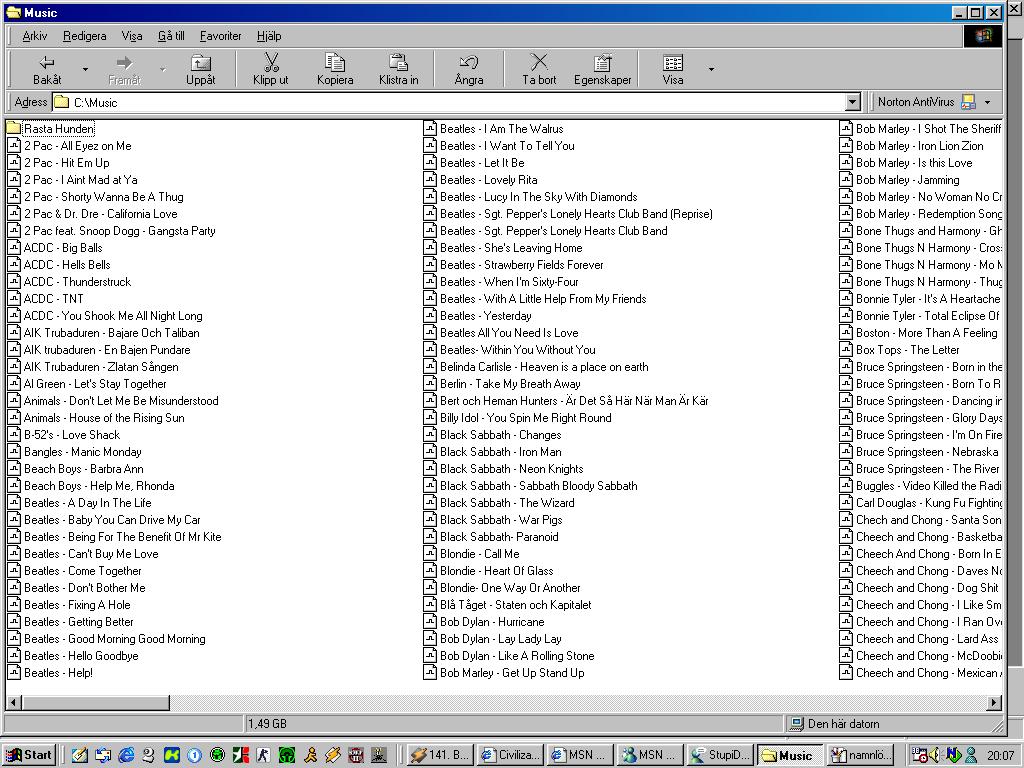Click the horizontal scrollbar thumb
This screenshot has height=768, width=1024.
click(95, 703)
